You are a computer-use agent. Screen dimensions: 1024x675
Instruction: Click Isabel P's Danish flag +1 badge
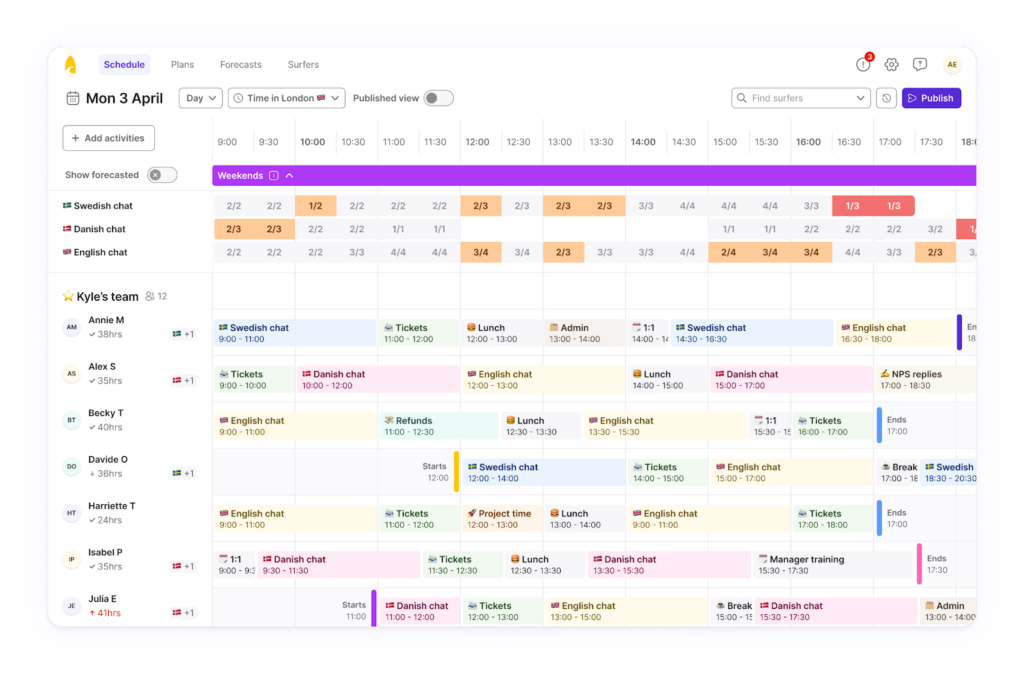[x=183, y=566]
